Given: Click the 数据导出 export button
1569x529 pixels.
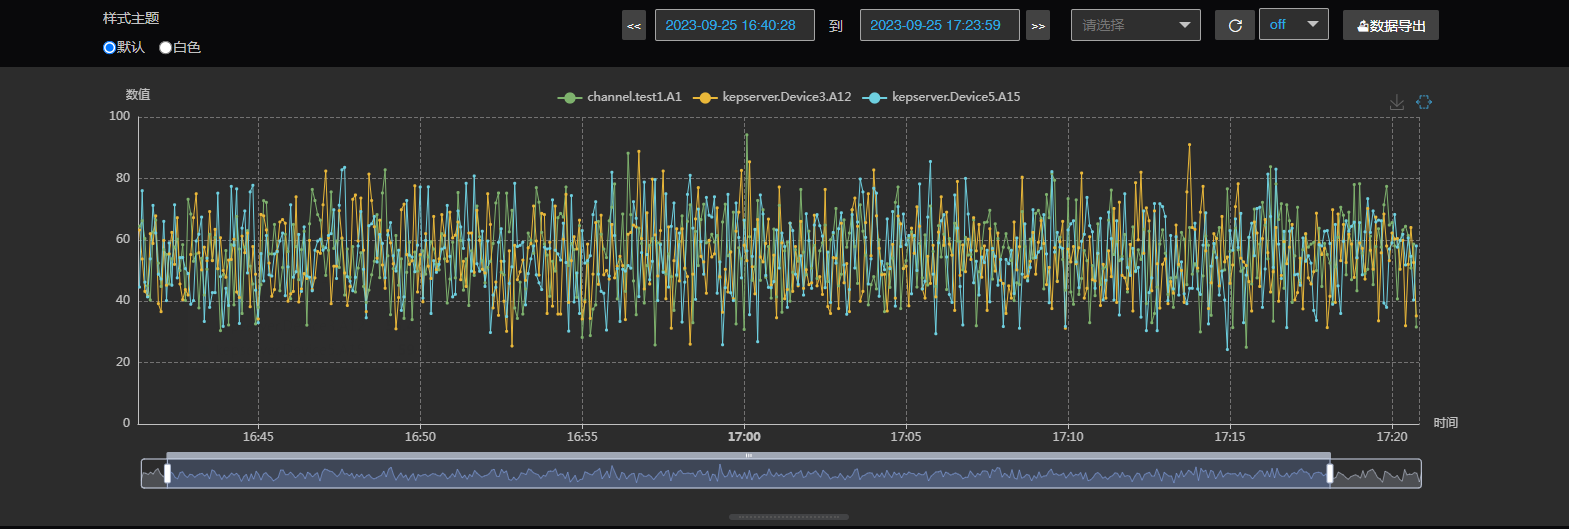Looking at the screenshot, I should (1391, 26).
